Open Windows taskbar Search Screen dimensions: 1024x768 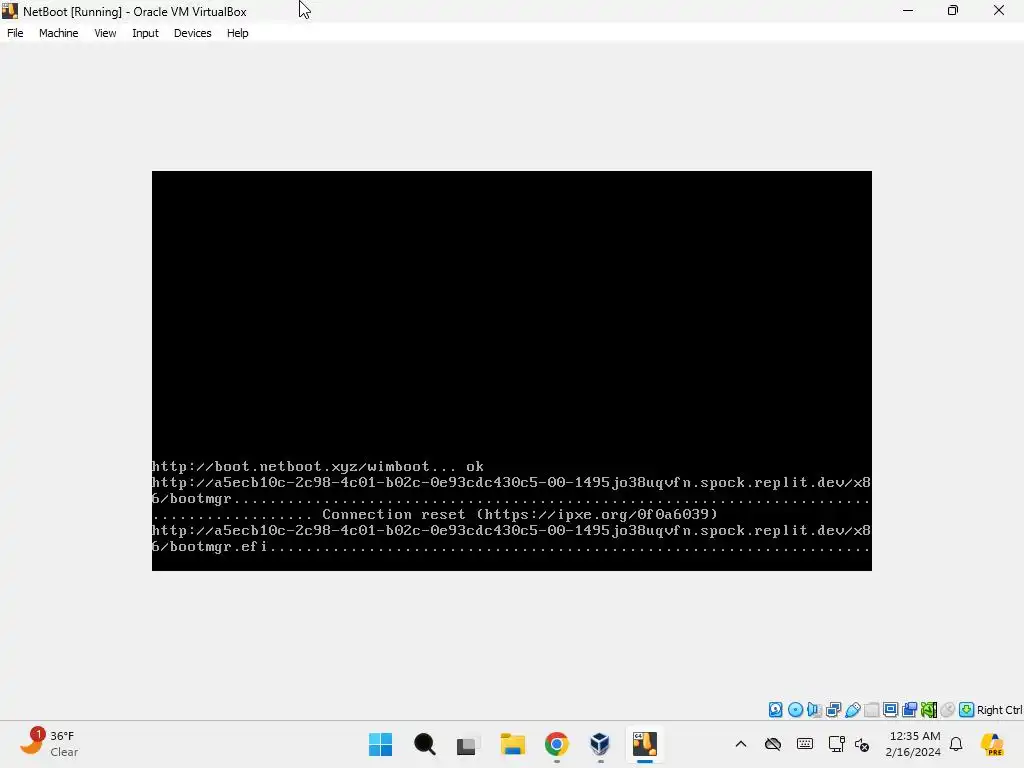click(x=424, y=744)
